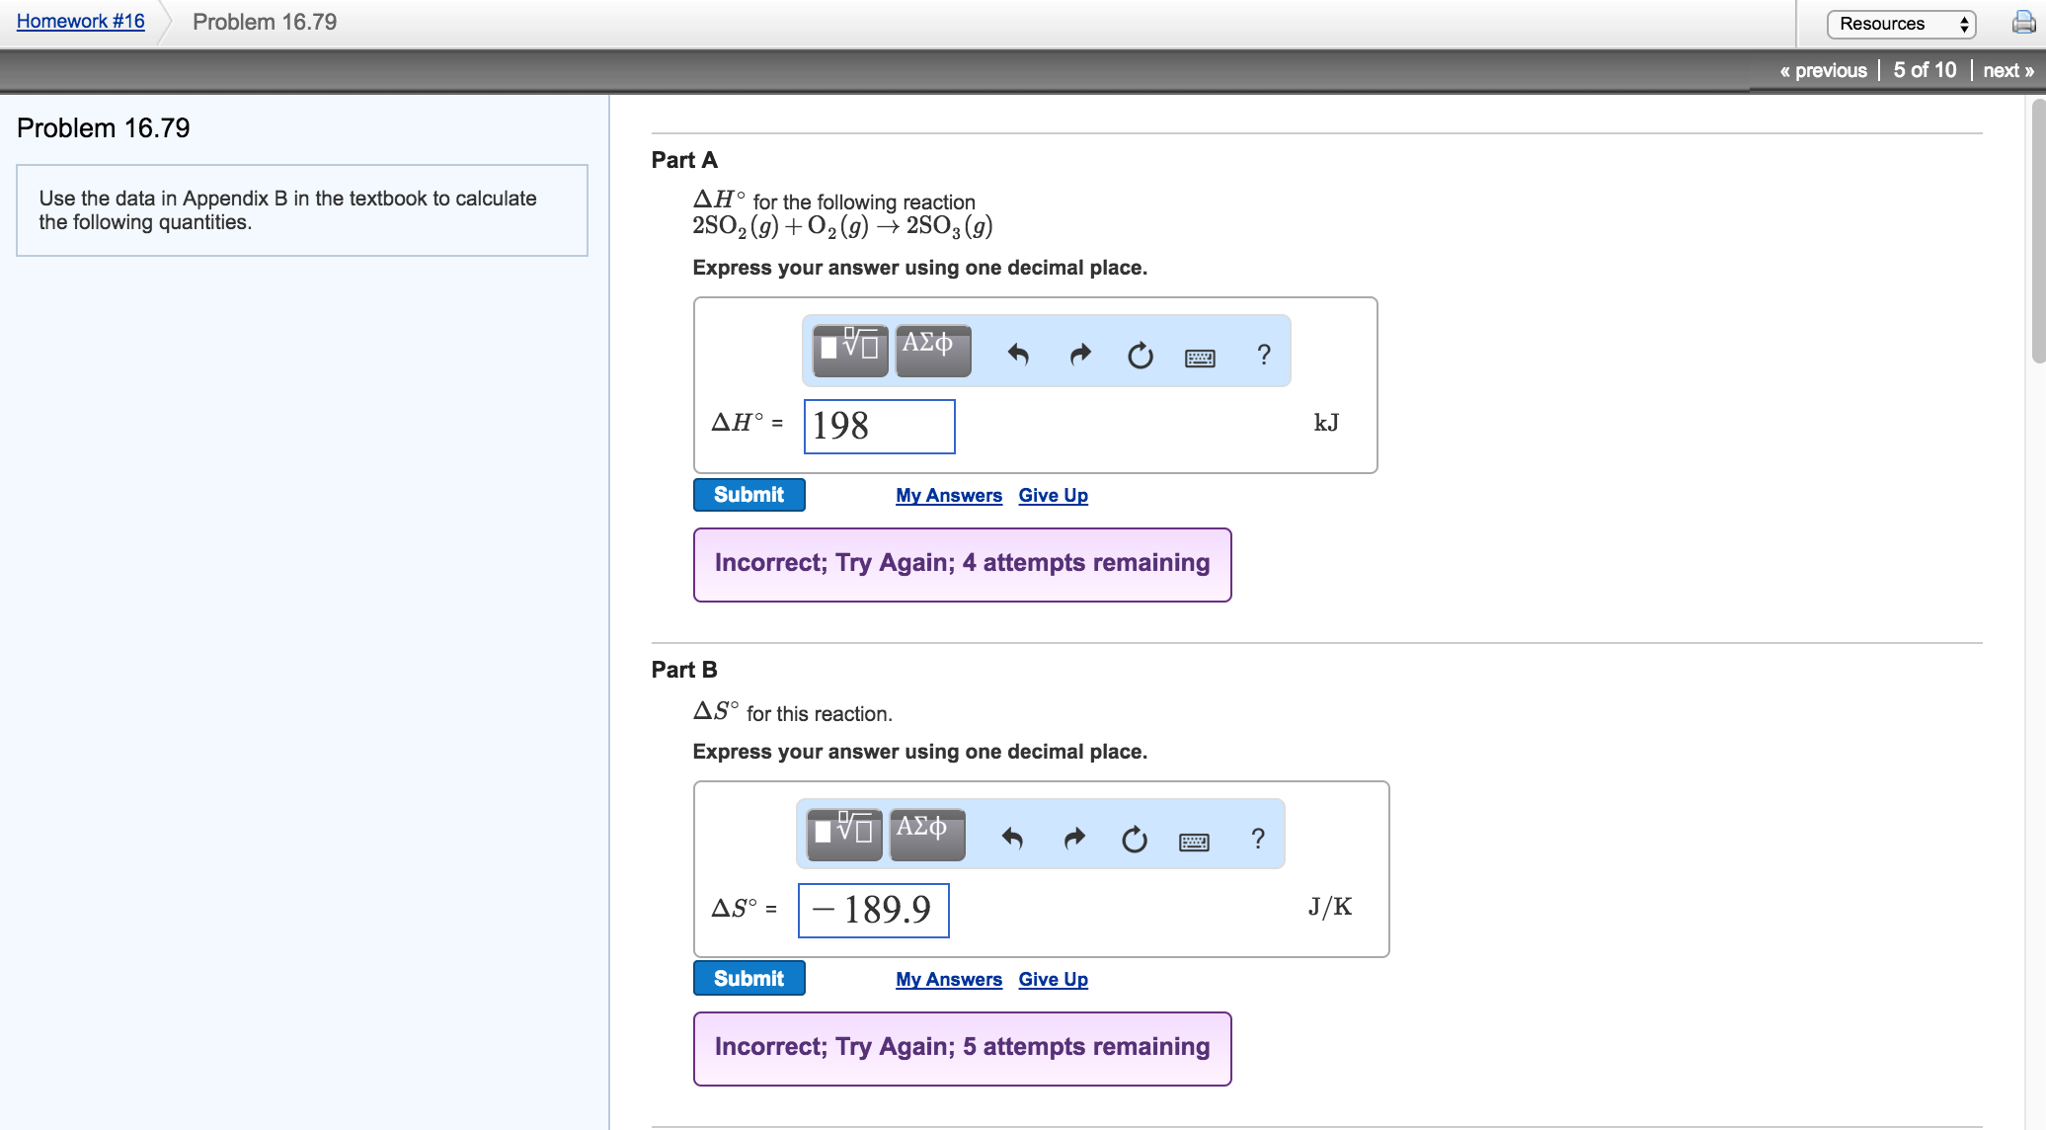Open Greek symbols palette in Part B
Image resolution: width=2046 pixels, height=1130 pixels.
(x=927, y=835)
